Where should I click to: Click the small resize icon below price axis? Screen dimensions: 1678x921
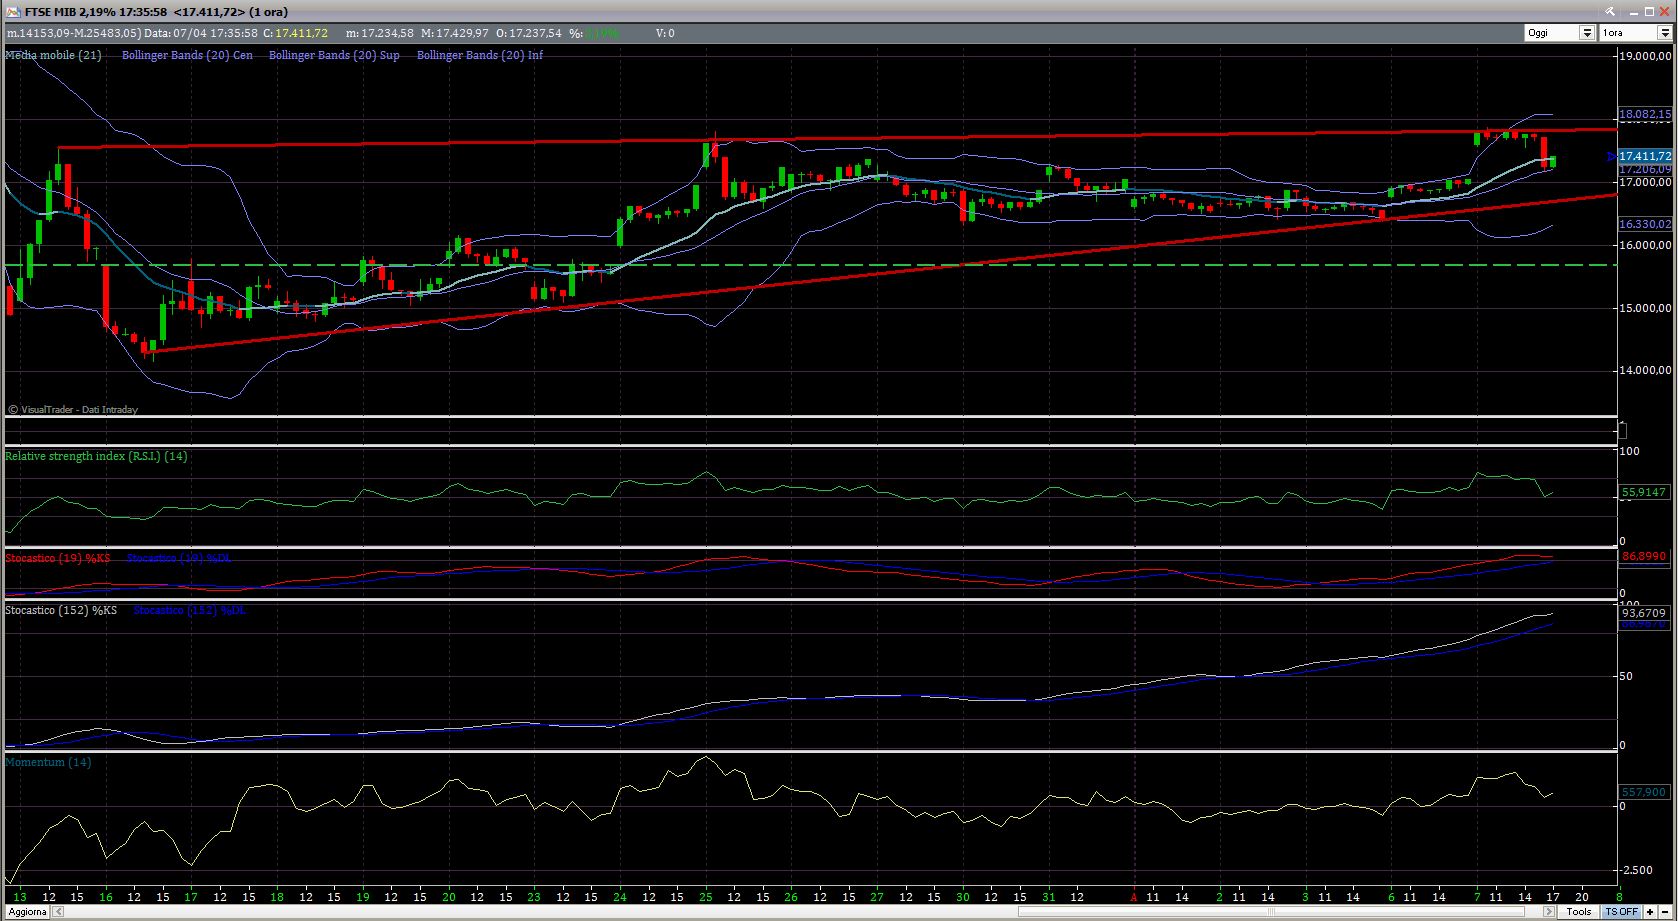pos(1622,431)
